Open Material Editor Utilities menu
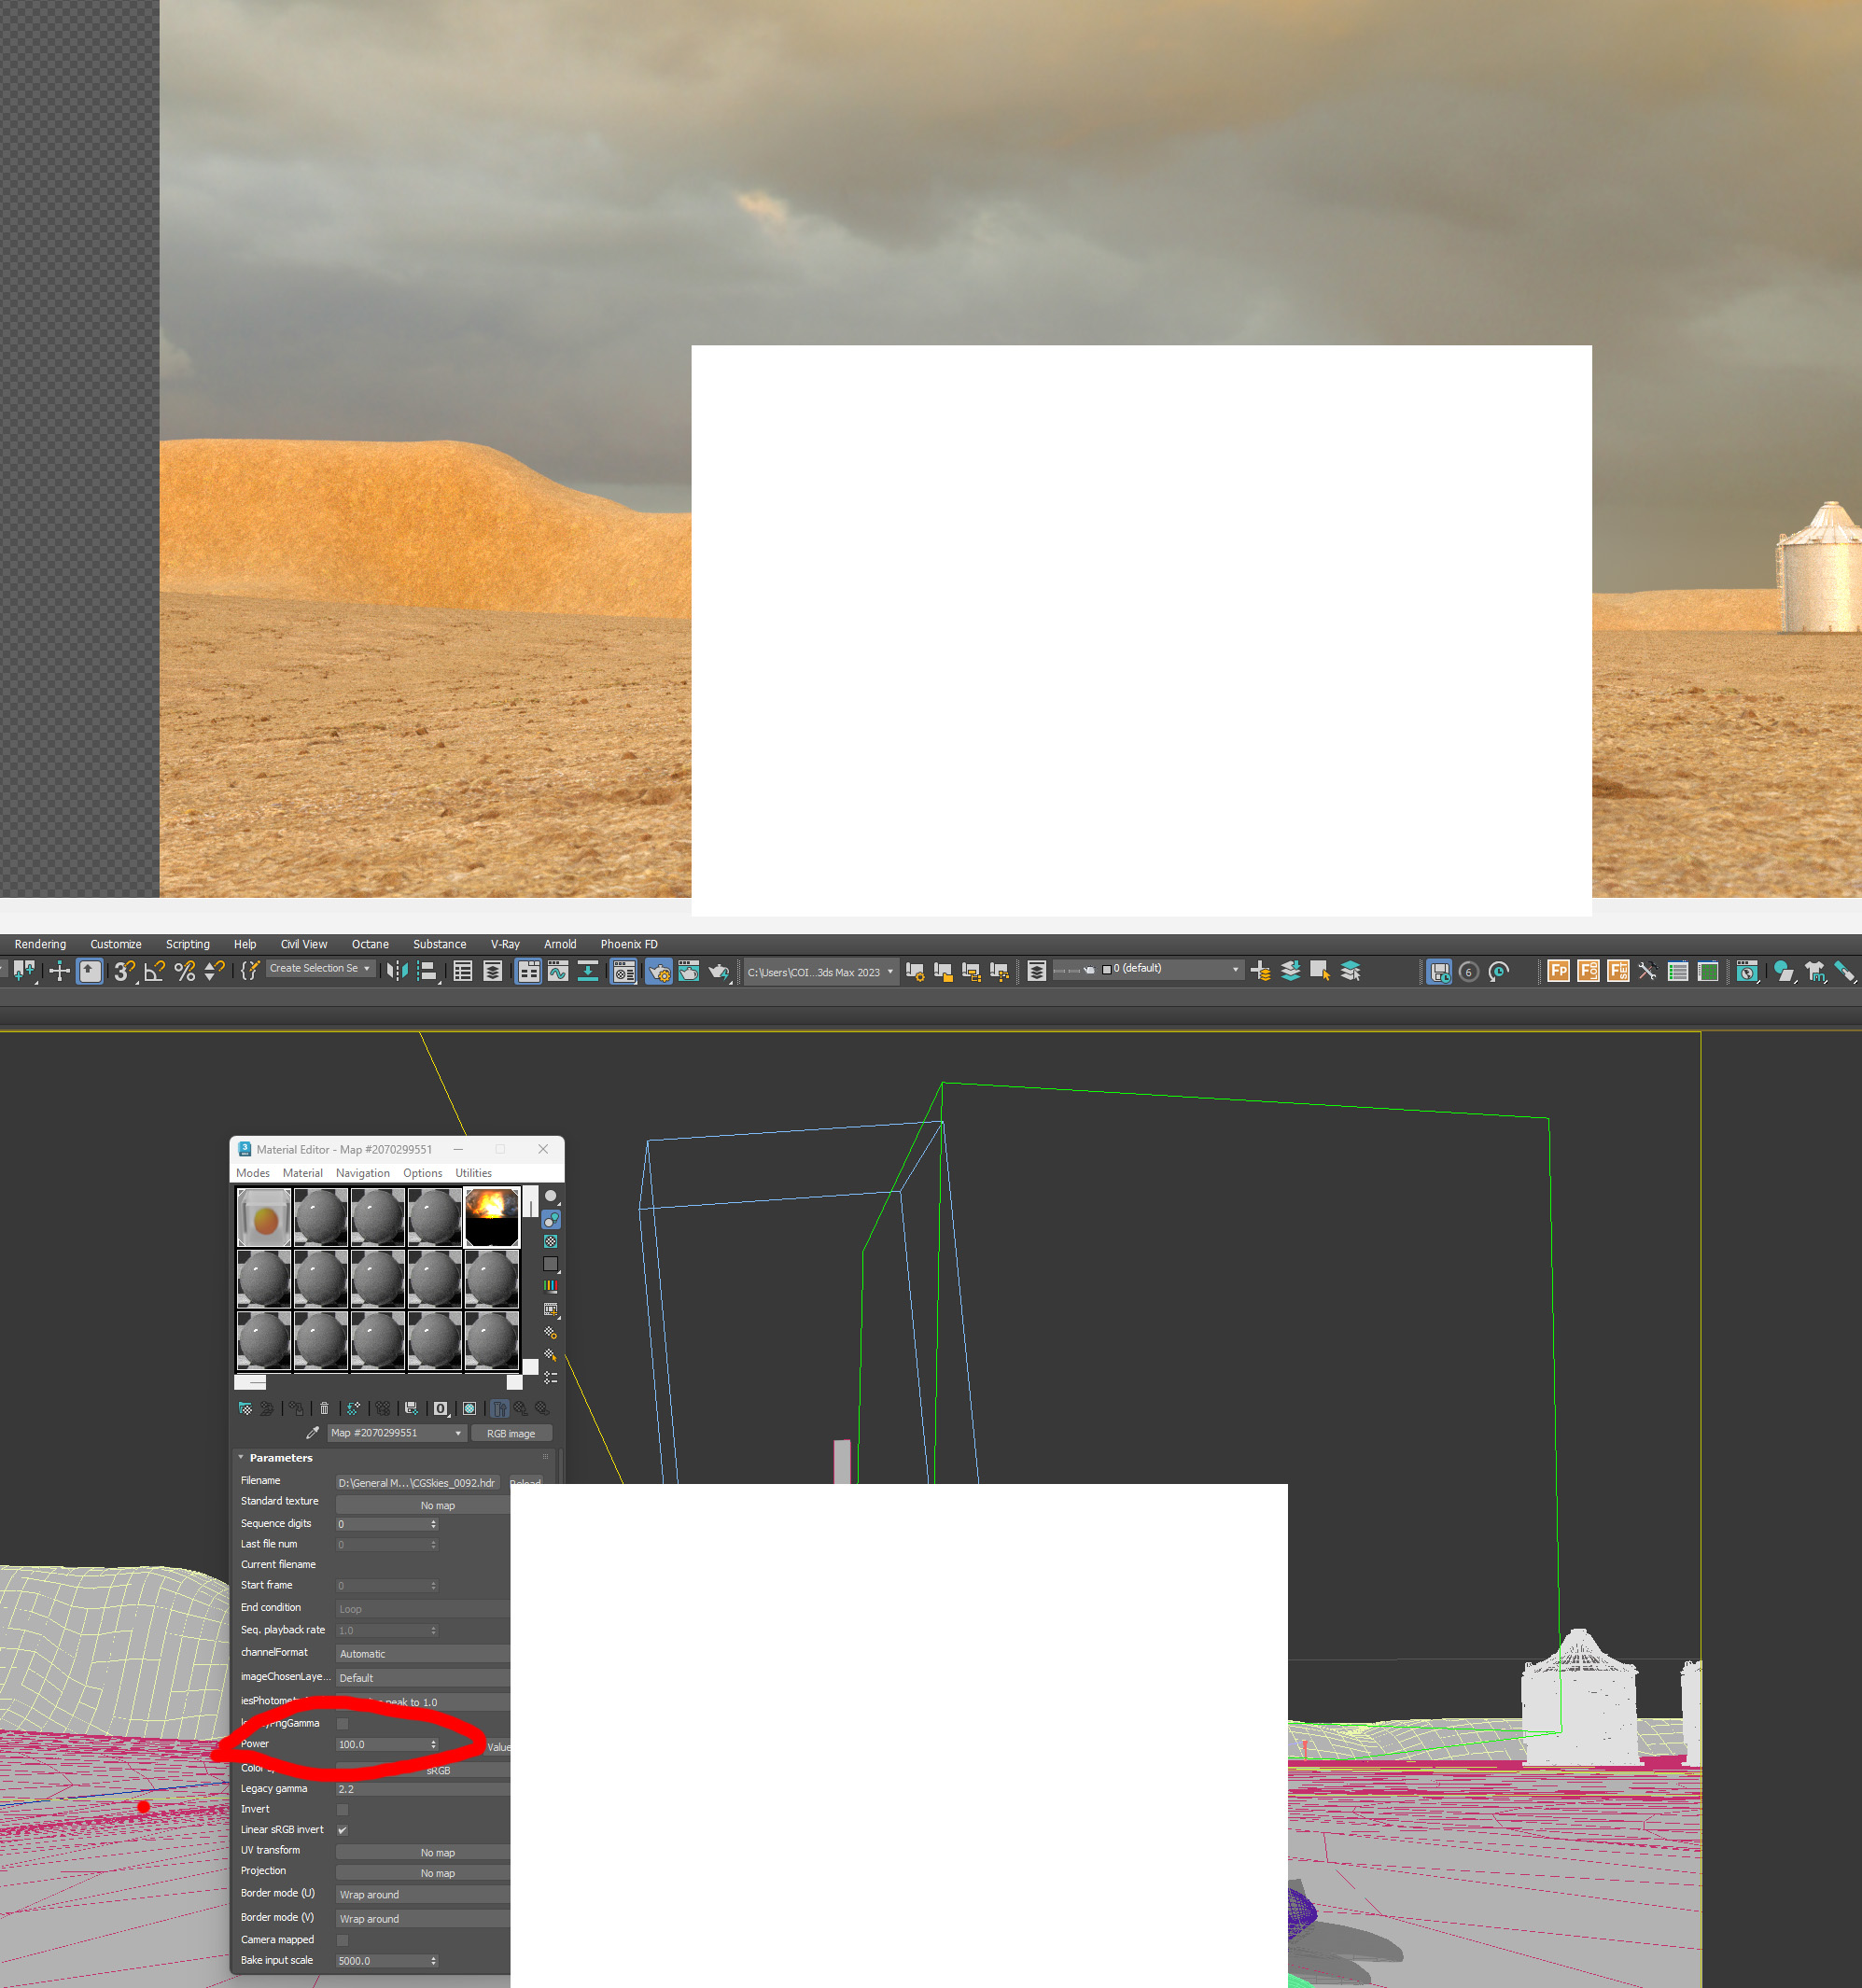Image resolution: width=1862 pixels, height=1988 pixels. coord(473,1173)
